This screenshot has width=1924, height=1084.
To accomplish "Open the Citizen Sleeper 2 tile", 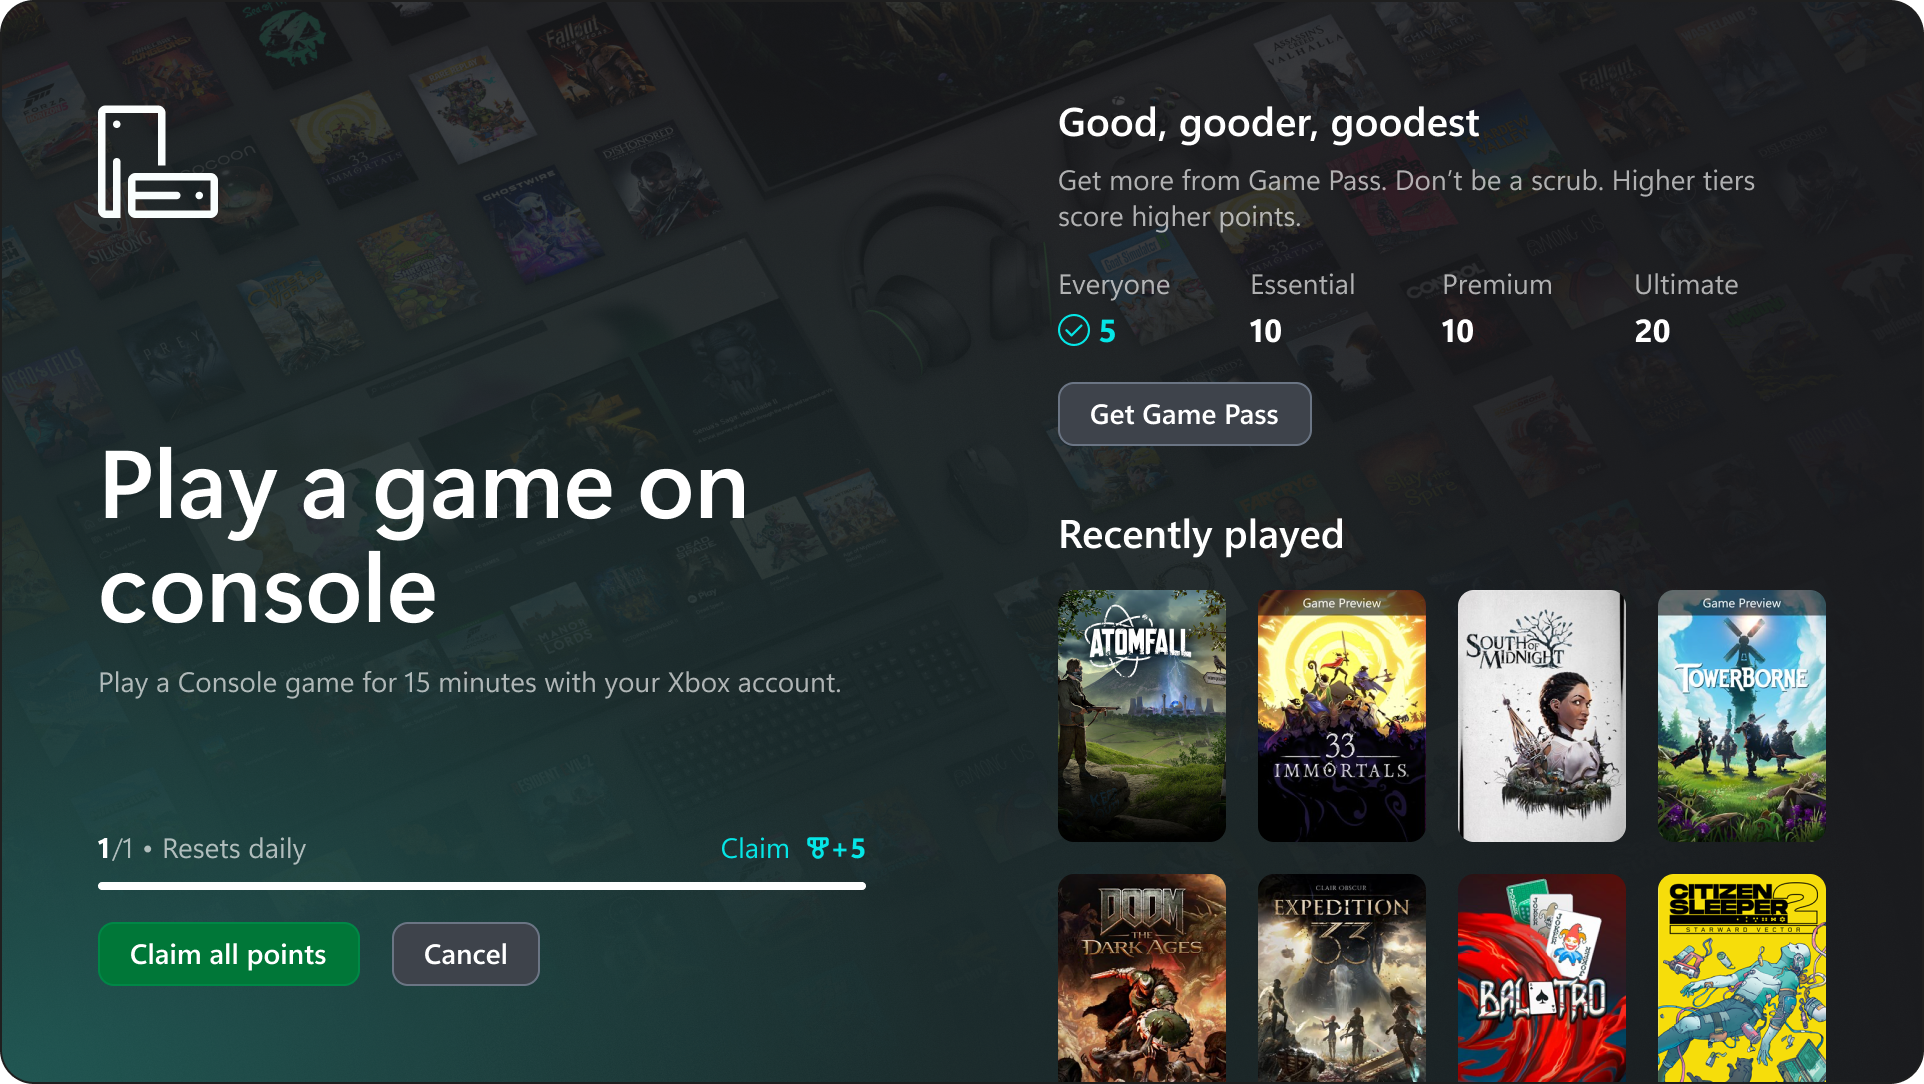I will [1741, 977].
